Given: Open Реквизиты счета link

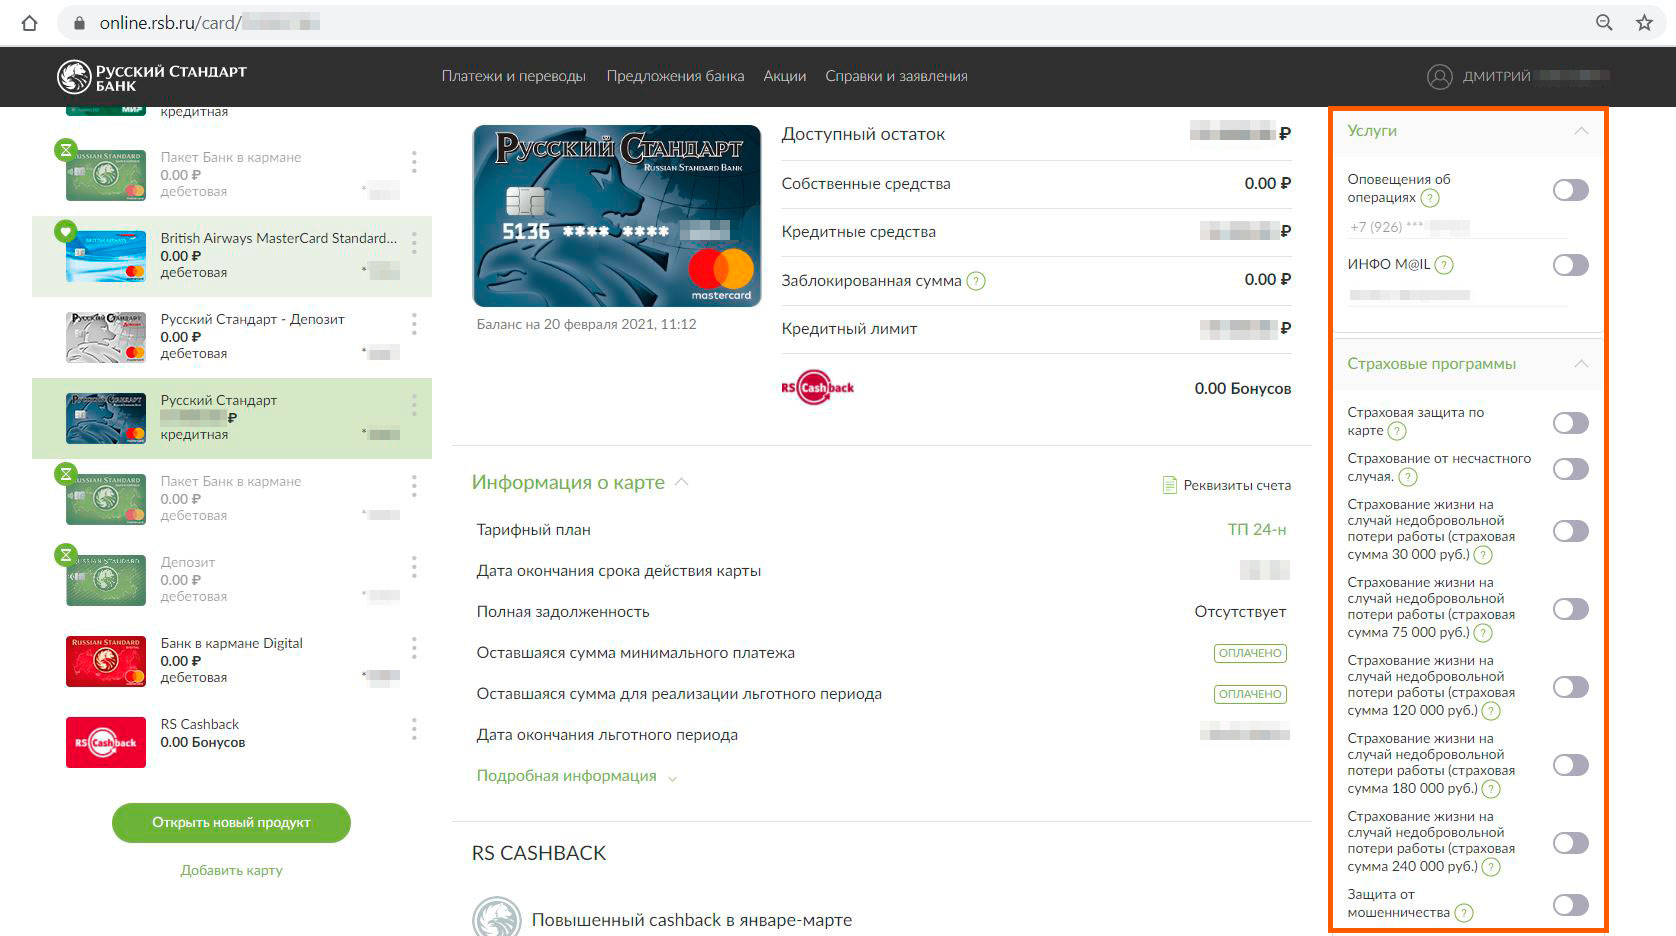Looking at the screenshot, I should click(1237, 485).
